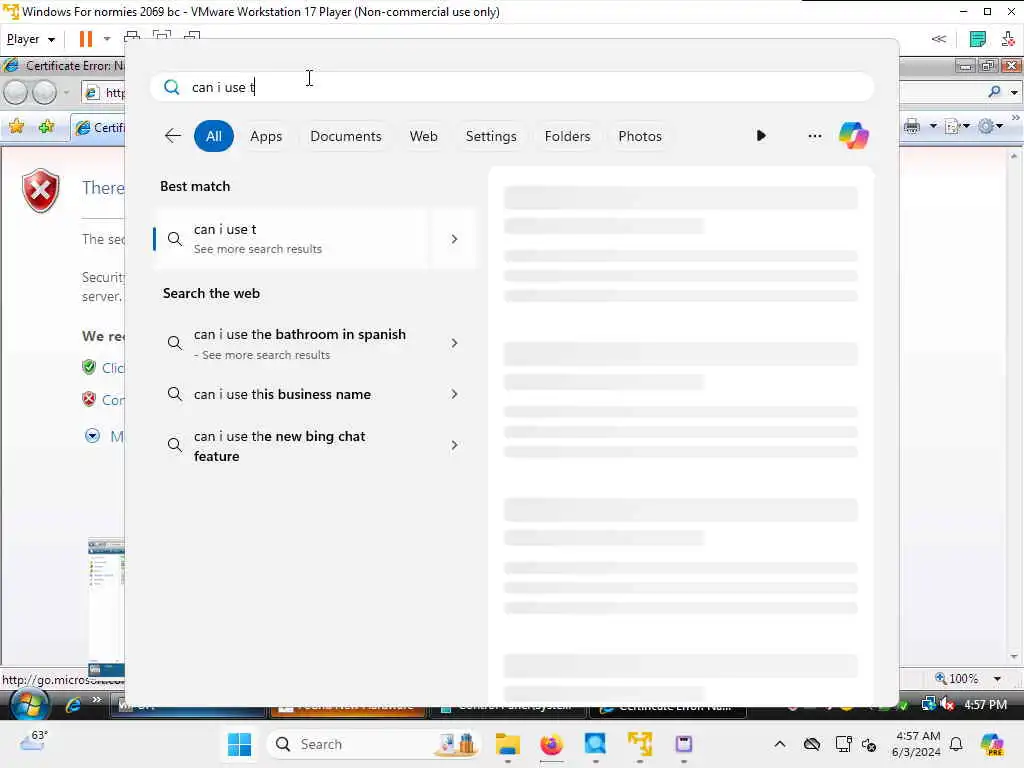Expand the 'can i use t' result chevron

454,239
